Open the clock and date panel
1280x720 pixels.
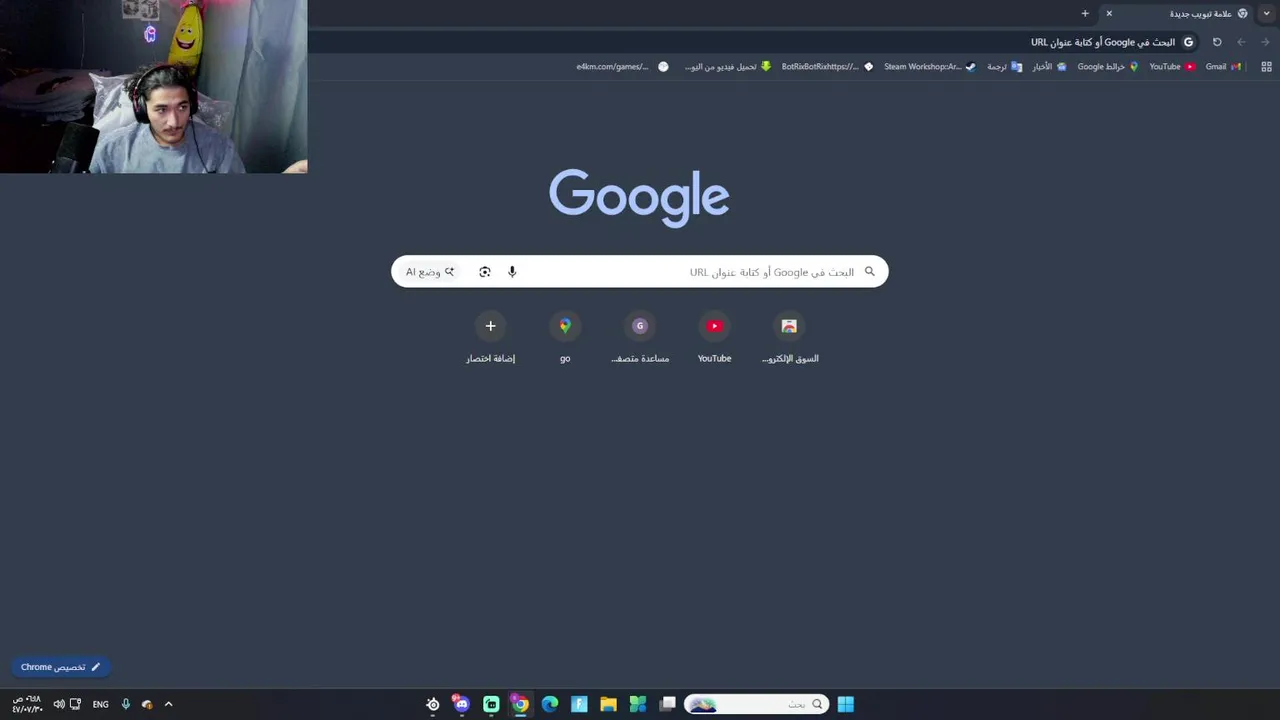(27, 704)
